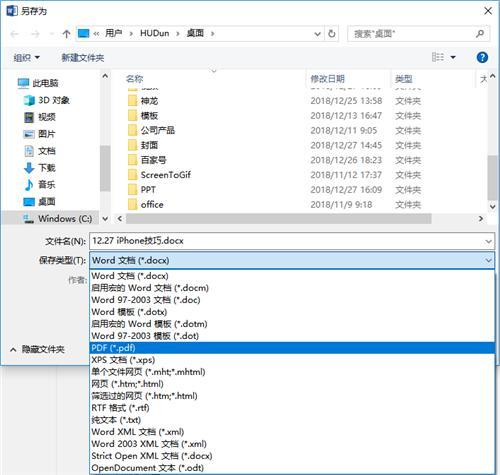Click HUDun in the address breadcrumb
Screen dimensions: 500x475
[154, 33]
